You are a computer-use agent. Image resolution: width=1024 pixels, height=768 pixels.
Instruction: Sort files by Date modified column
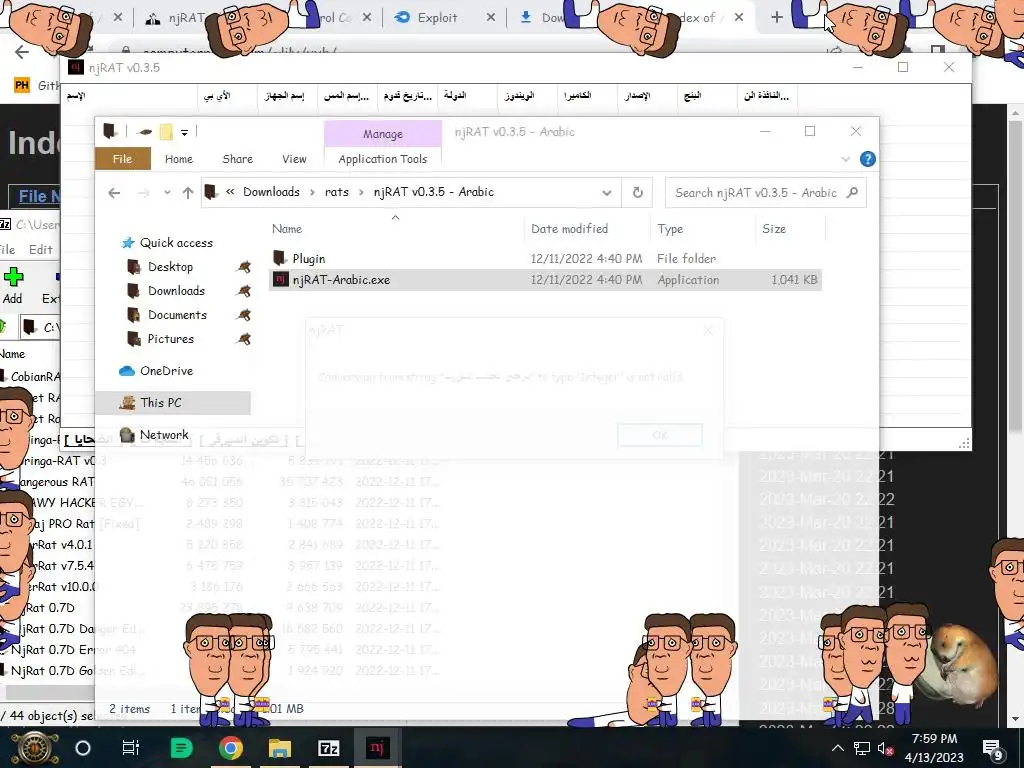[569, 229]
